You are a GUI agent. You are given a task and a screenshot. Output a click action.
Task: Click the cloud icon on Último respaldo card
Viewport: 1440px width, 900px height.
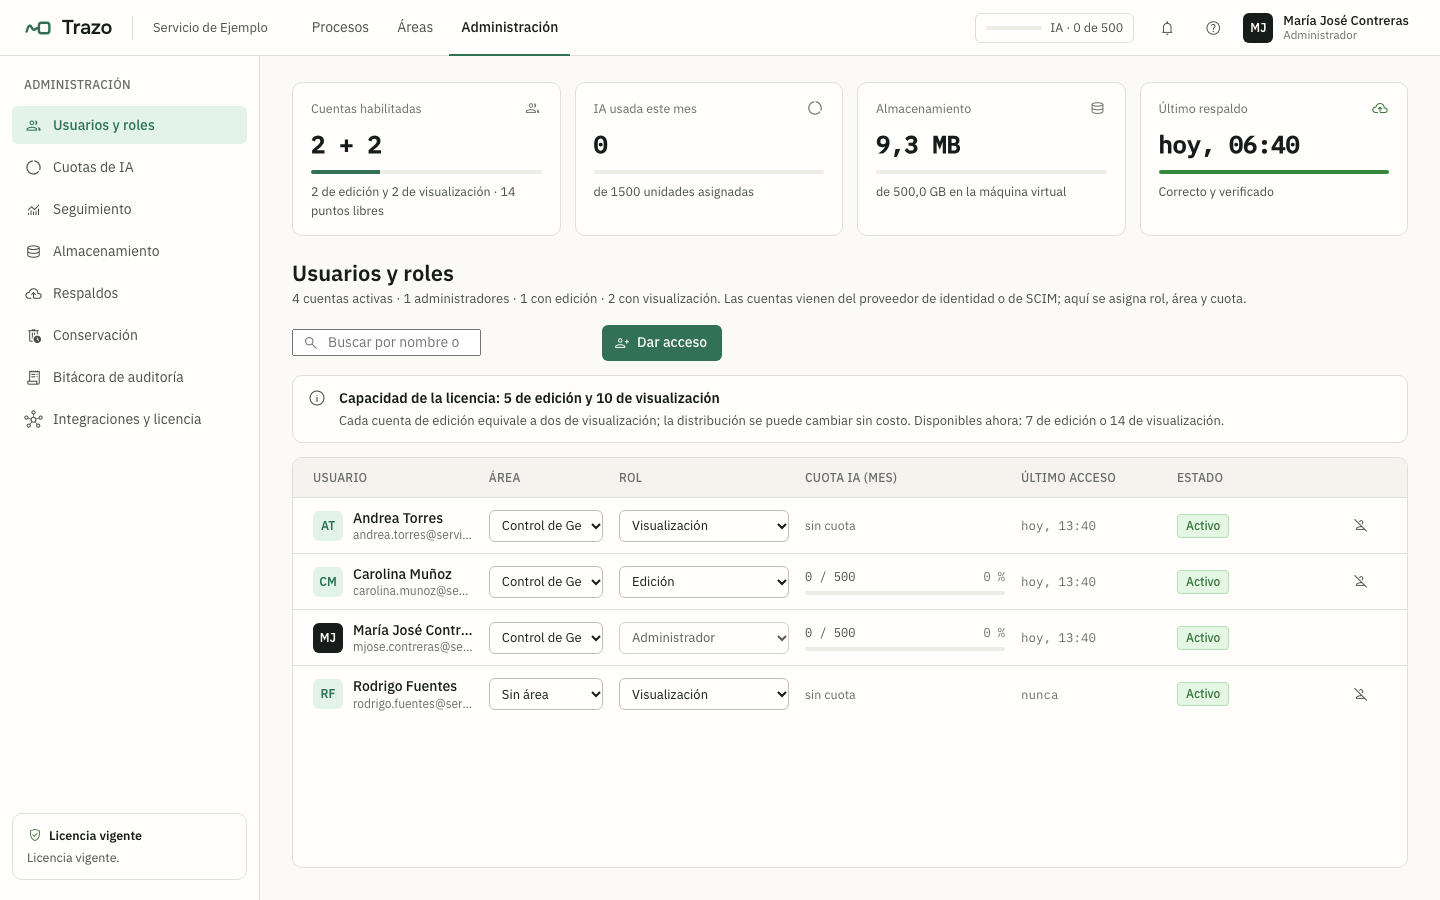tap(1380, 108)
